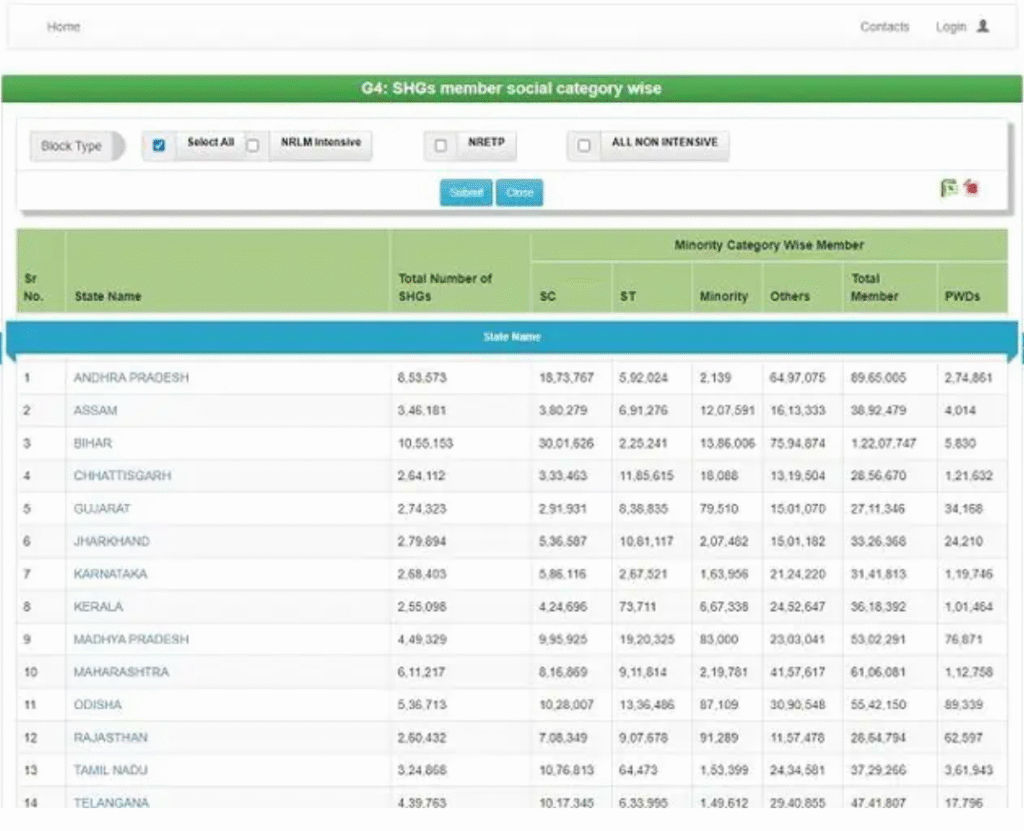The height and width of the screenshot is (831, 1024).
Task: Select Odisha total member 55,42,150
Action: coord(878,704)
